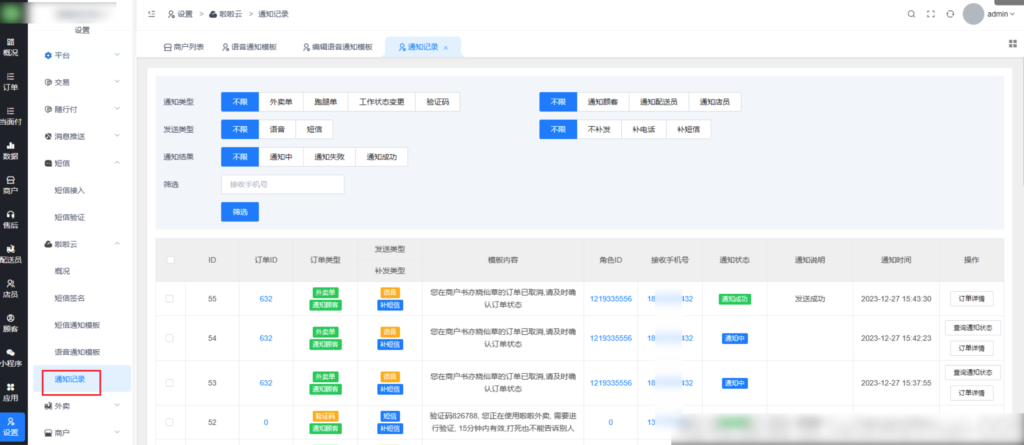The height and width of the screenshot is (445, 1024).
Task: Switch to the 商户列表 tab
Action: pos(184,47)
